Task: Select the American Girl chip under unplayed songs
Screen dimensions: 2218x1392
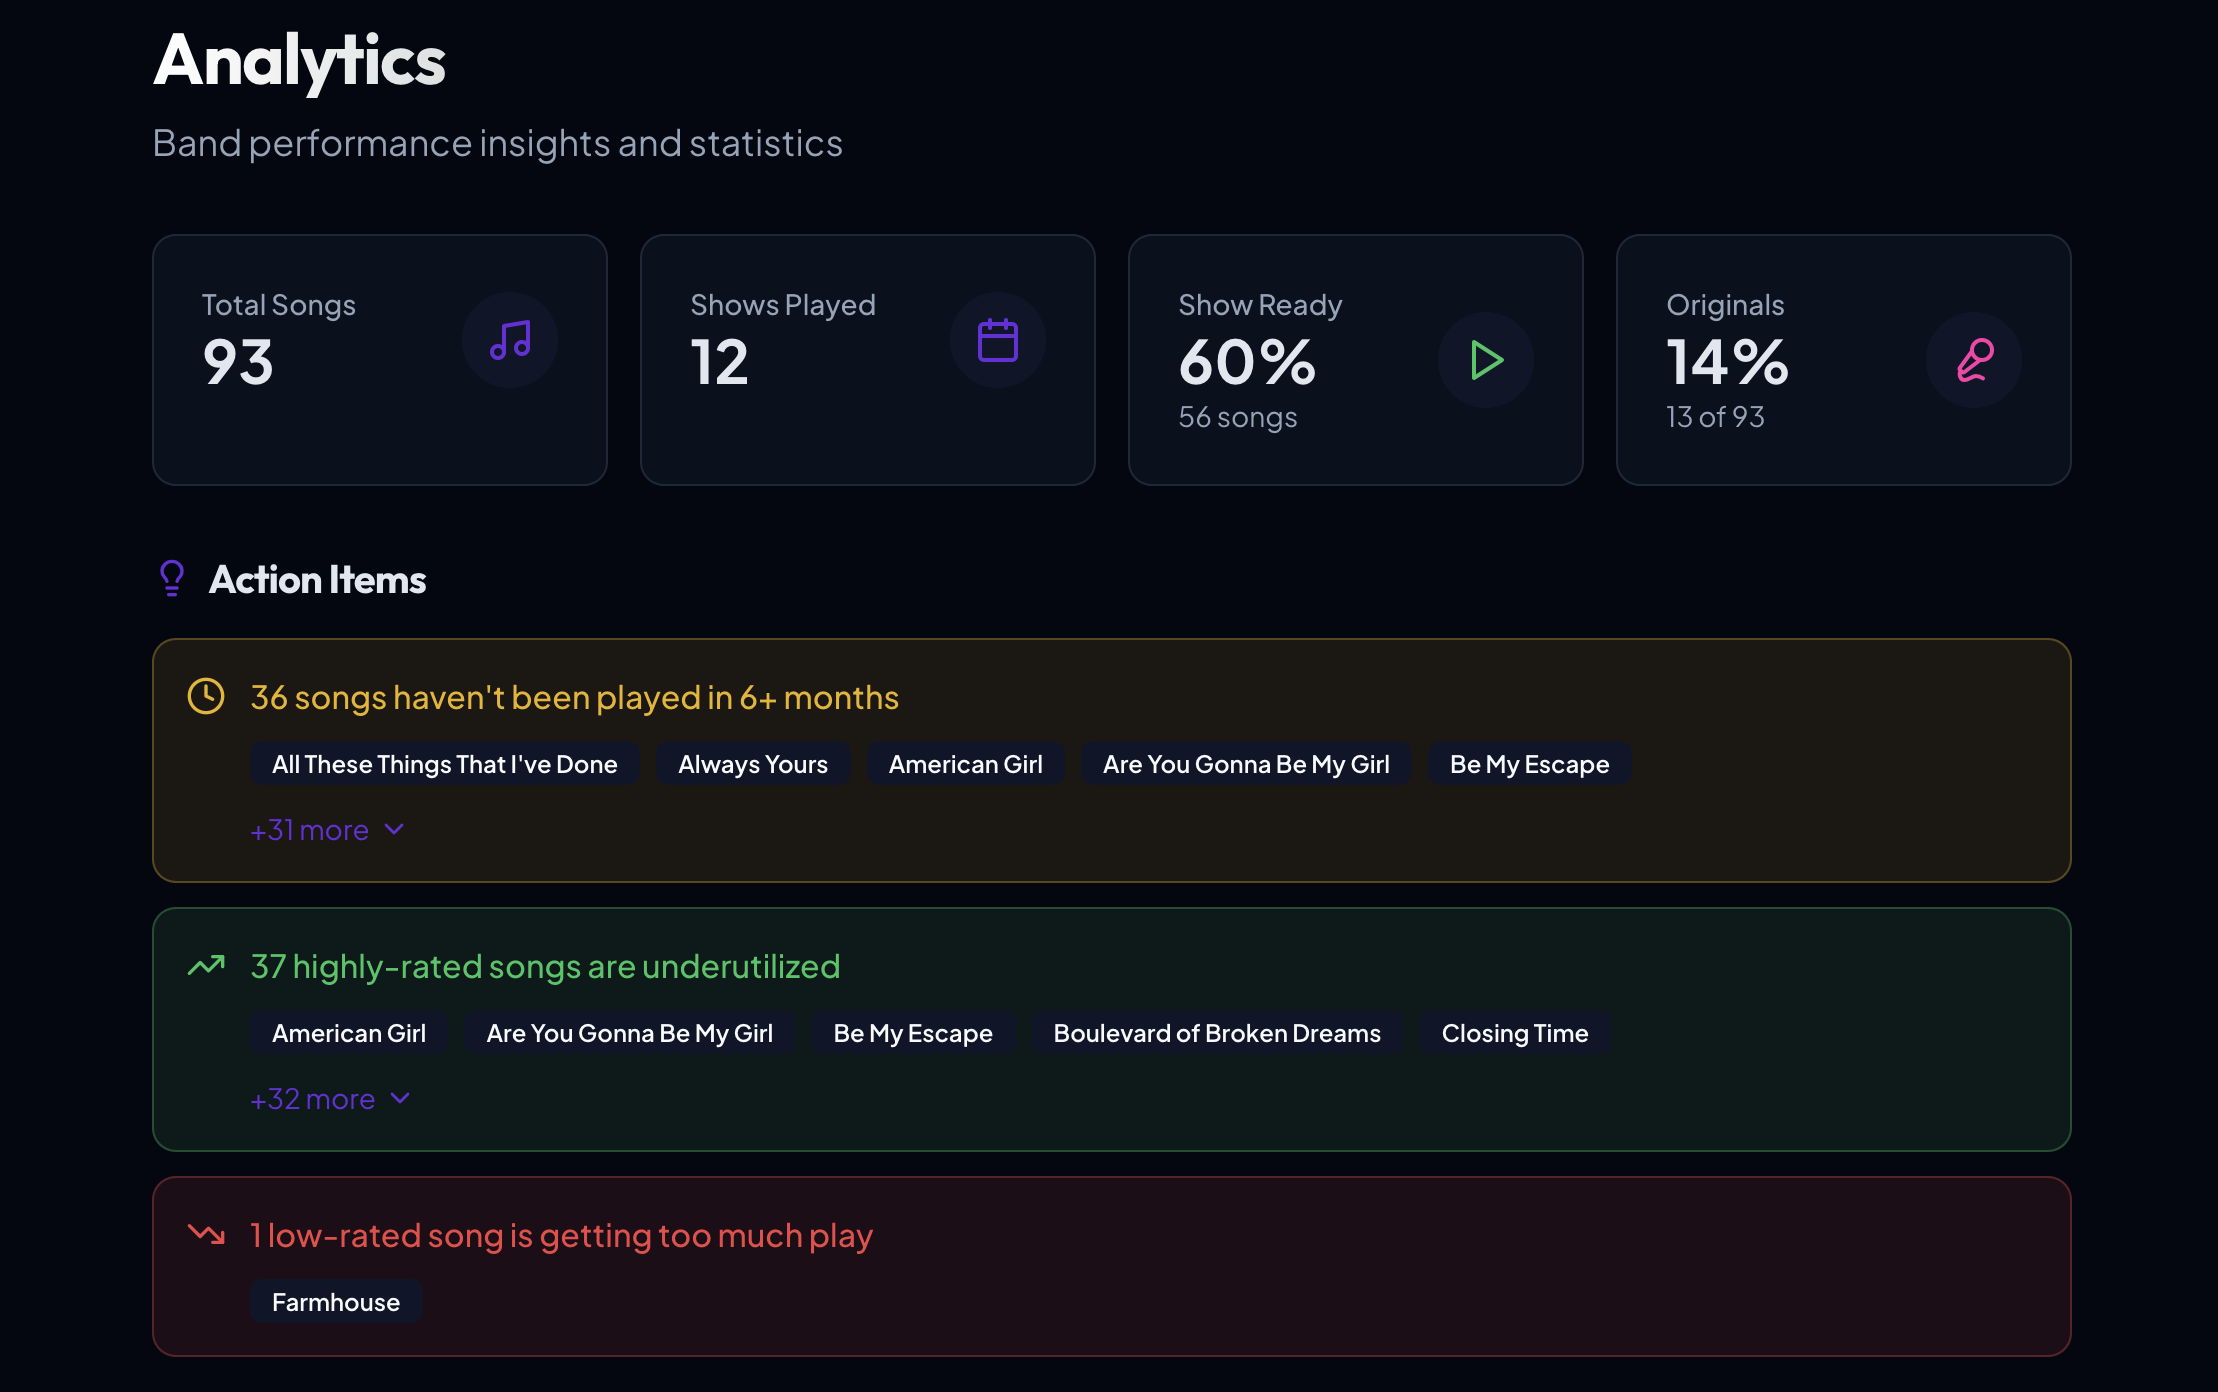Action: click(x=966, y=763)
